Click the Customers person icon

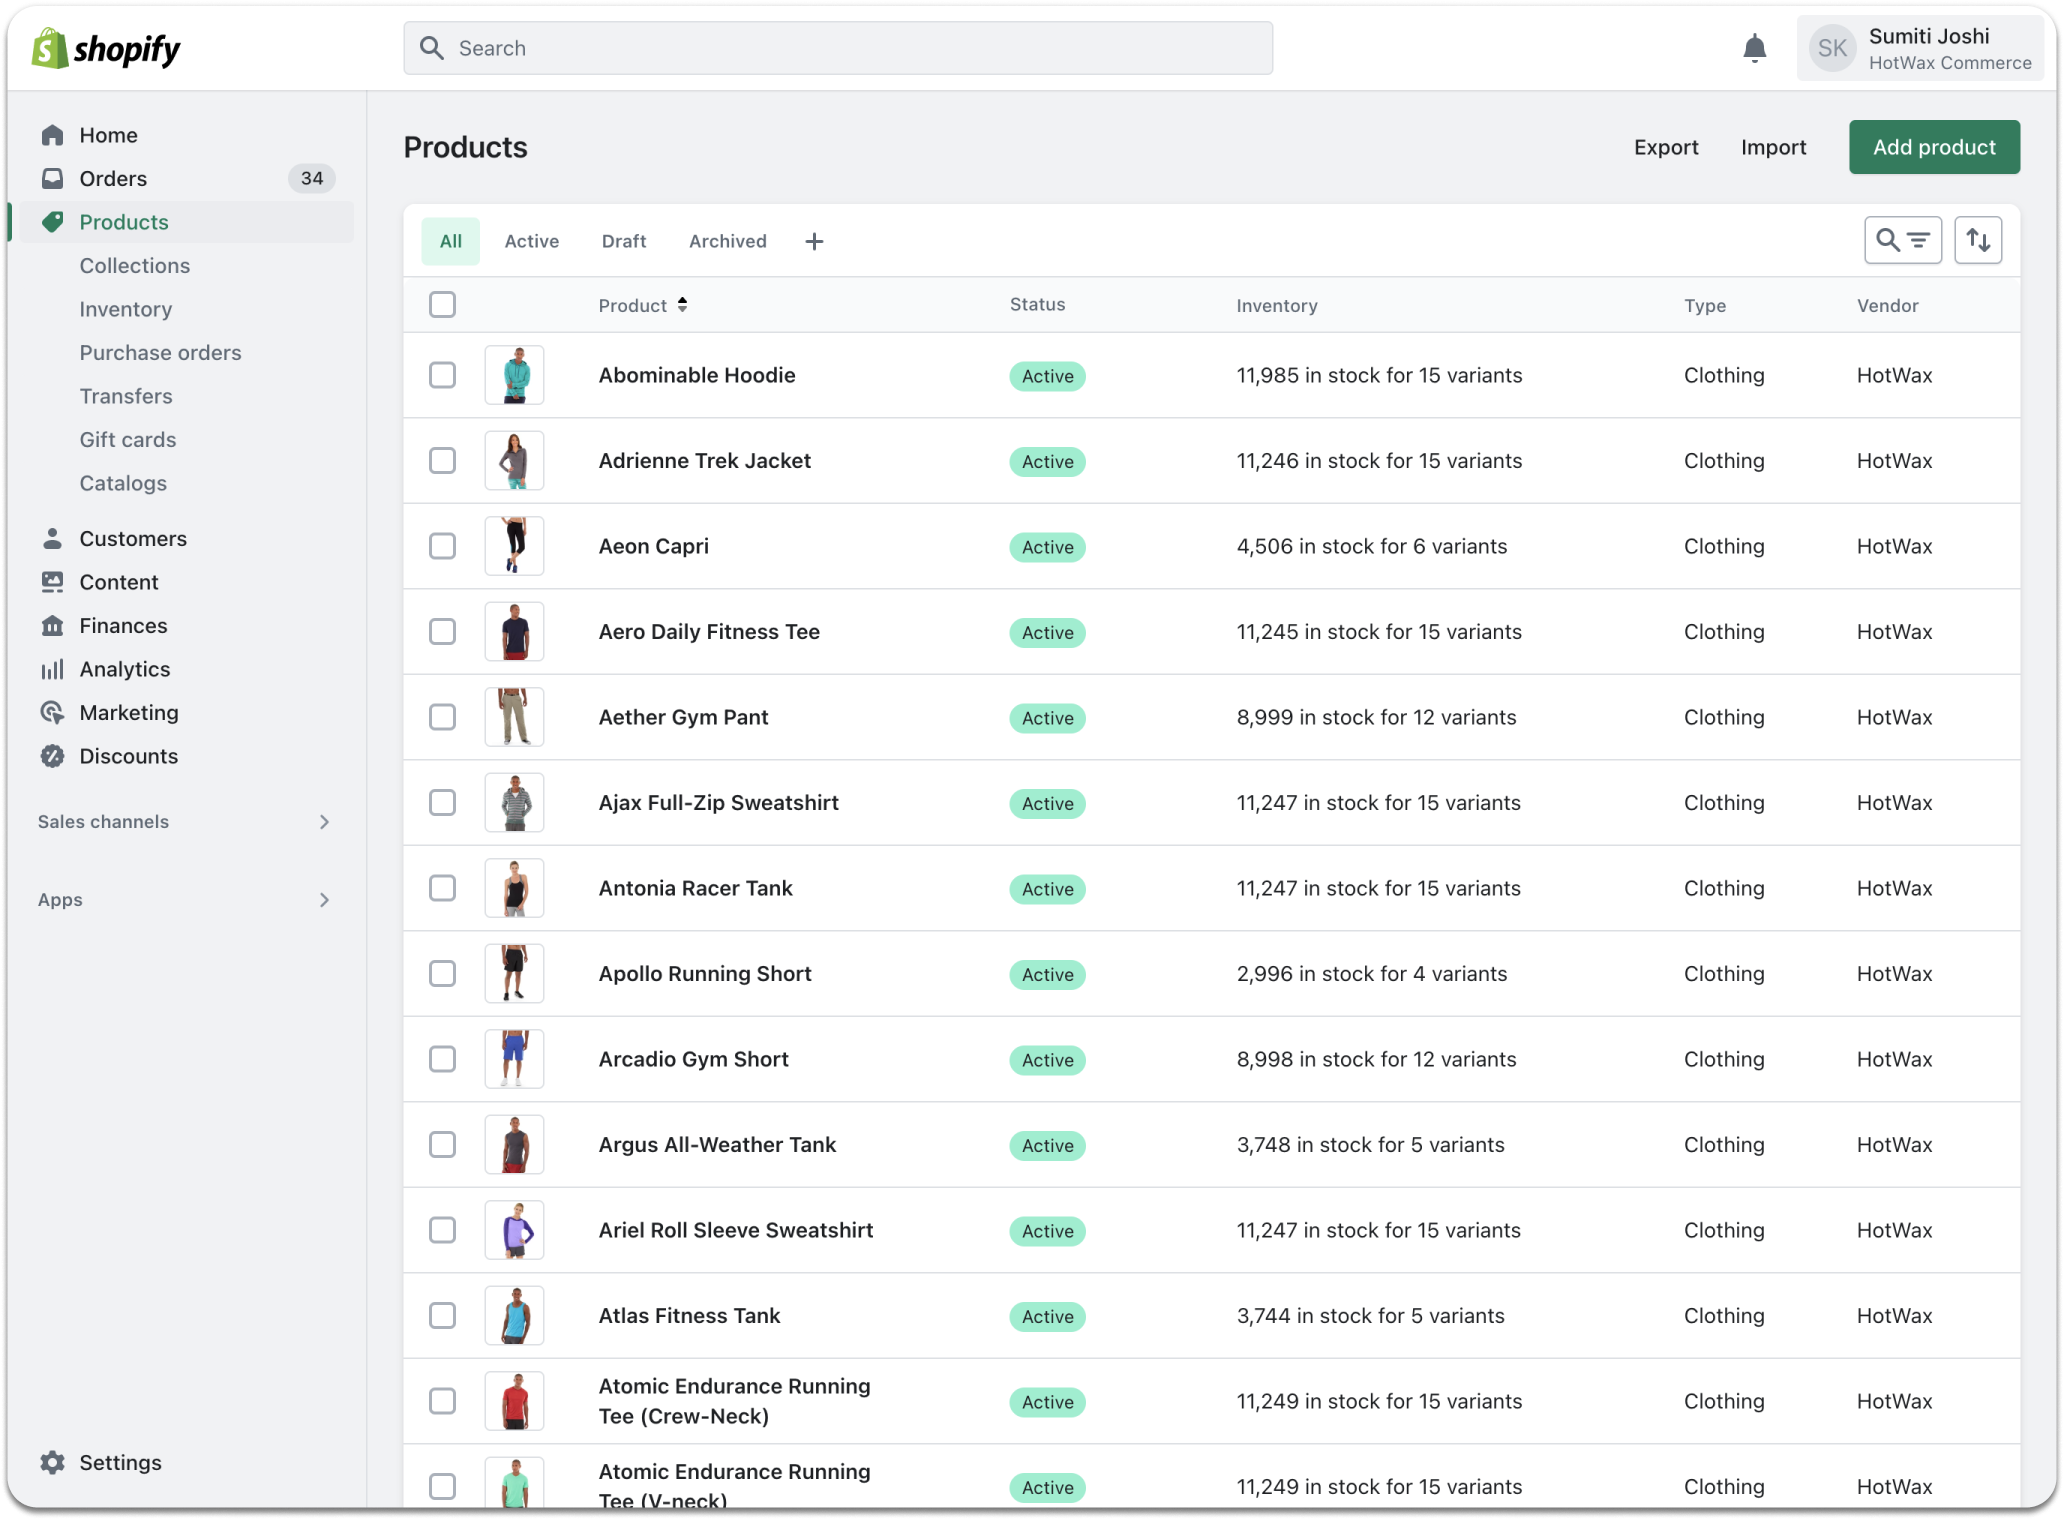click(x=53, y=538)
